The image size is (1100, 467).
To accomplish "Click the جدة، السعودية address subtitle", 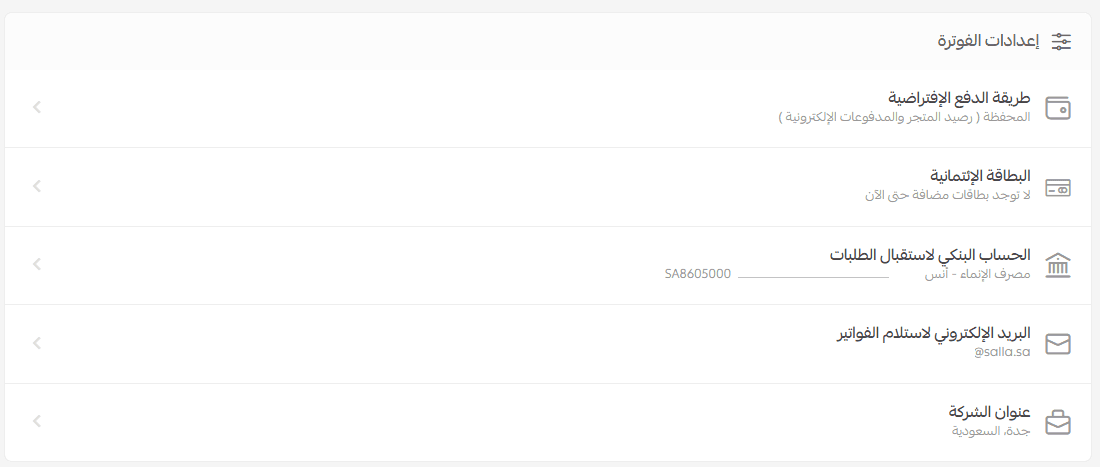I will pyautogui.click(x=991, y=431).
